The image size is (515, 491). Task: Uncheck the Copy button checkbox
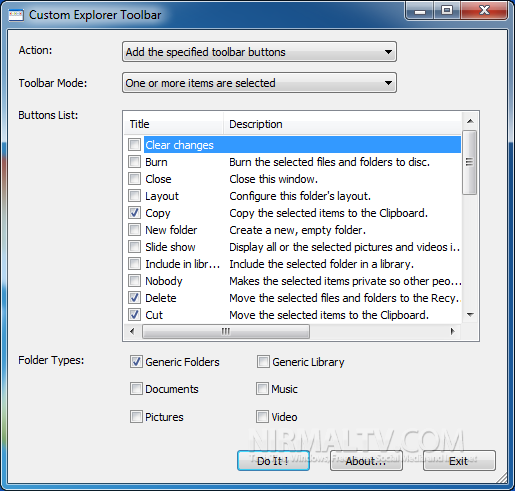(x=135, y=213)
